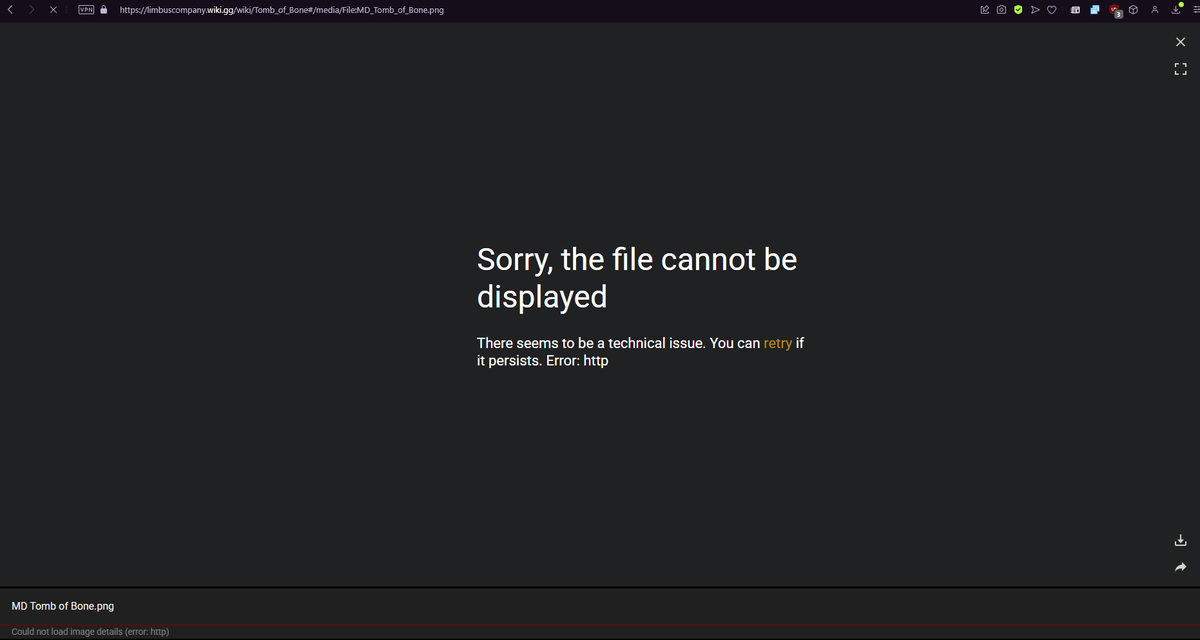Add page to bookmarks heart
Image resolution: width=1200 pixels, height=640 pixels.
tap(1052, 10)
